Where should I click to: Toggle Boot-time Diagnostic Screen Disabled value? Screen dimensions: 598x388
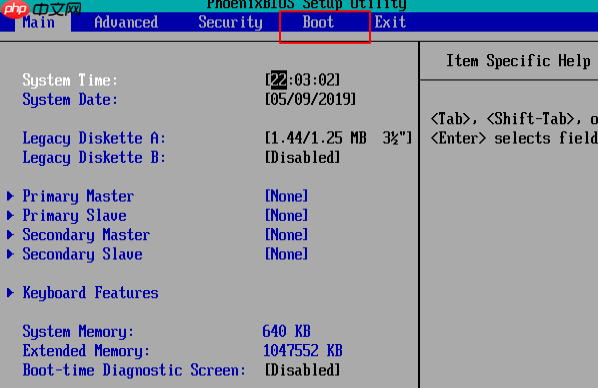(x=302, y=370)
